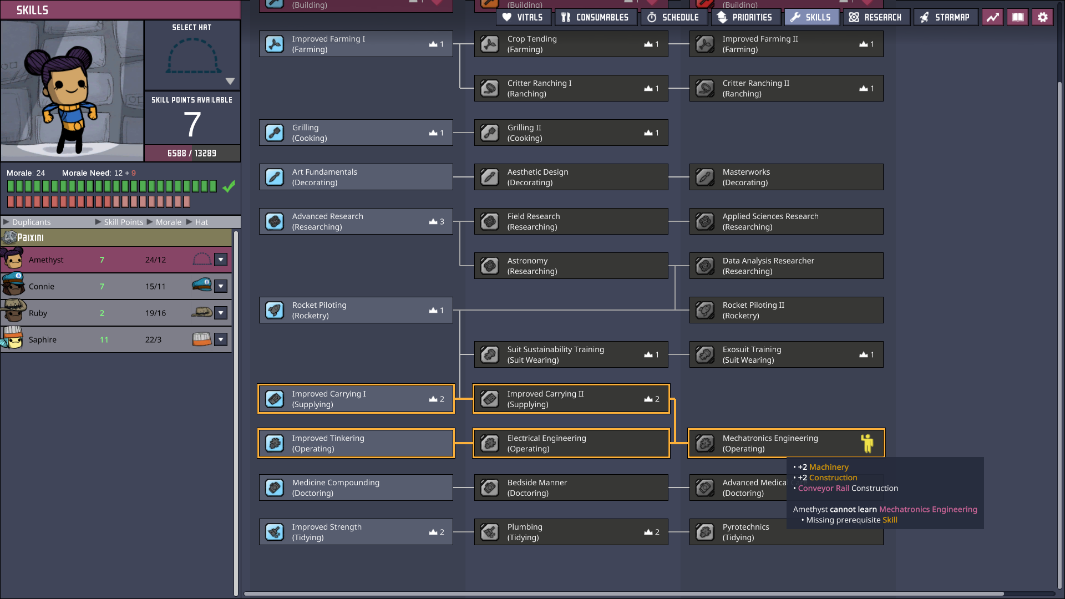Click Improved Carrying II skill icon

click(490, 399)
